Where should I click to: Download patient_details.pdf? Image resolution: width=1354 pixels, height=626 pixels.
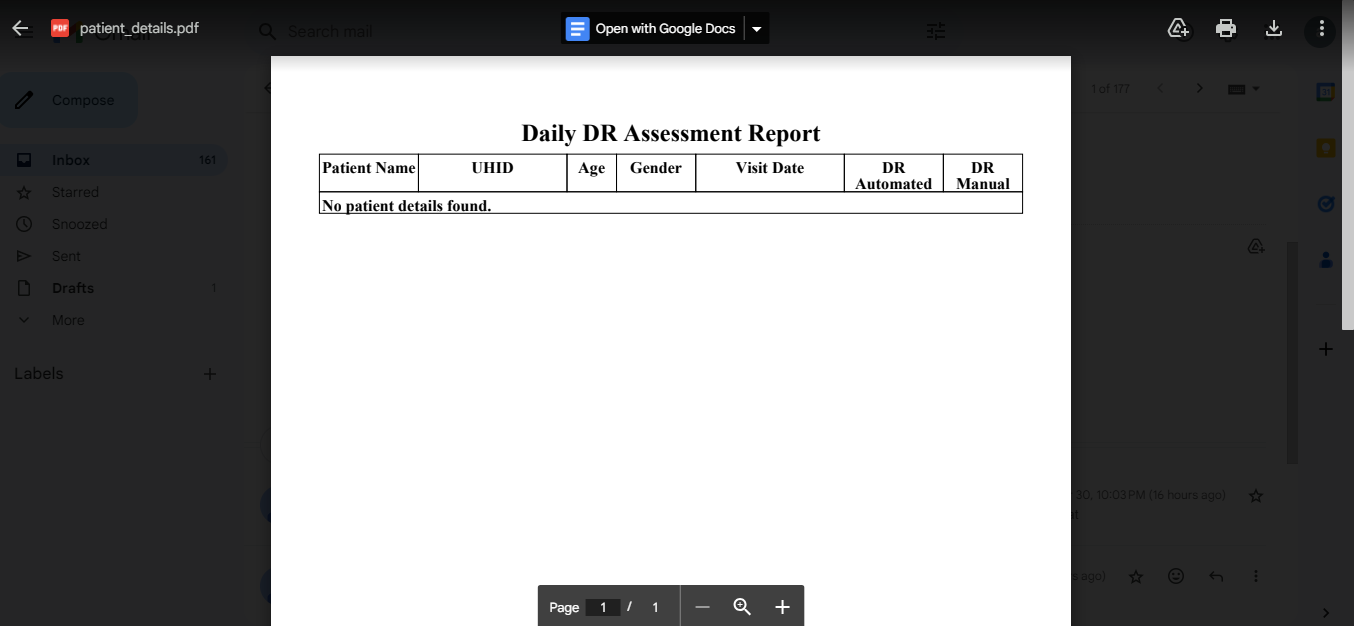(1274, 28)
